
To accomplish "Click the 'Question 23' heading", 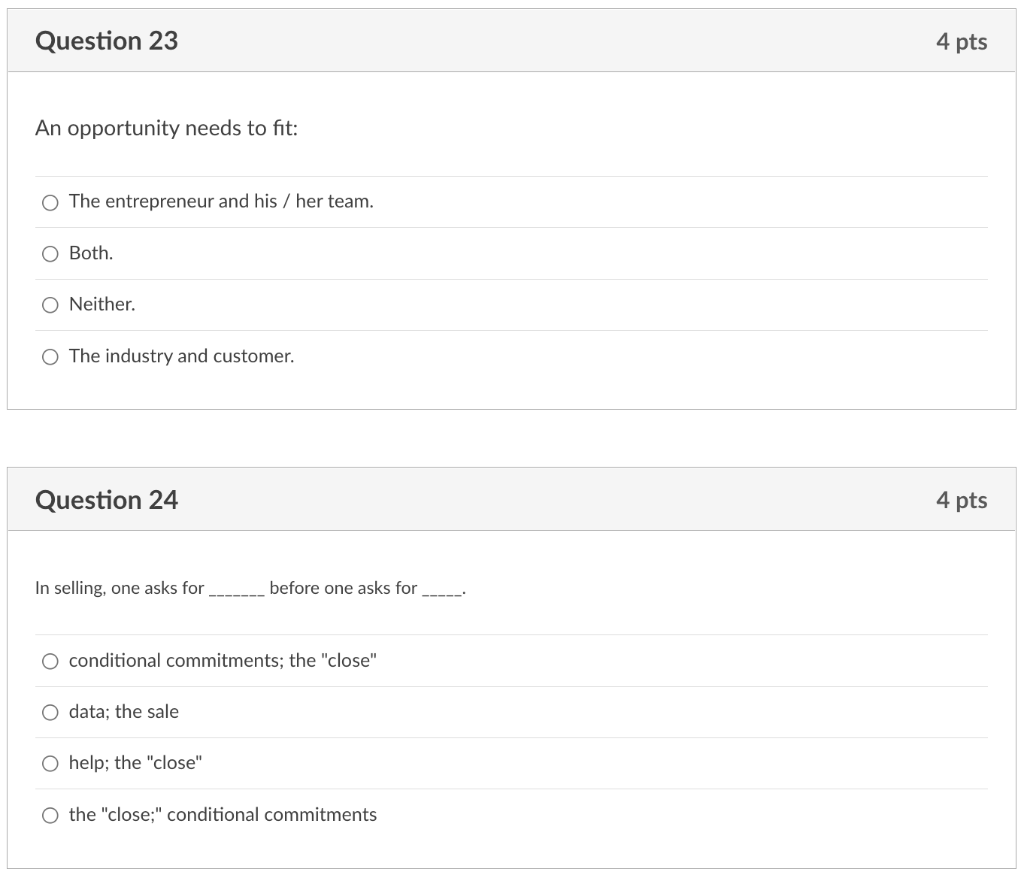I will click(106, 41).
